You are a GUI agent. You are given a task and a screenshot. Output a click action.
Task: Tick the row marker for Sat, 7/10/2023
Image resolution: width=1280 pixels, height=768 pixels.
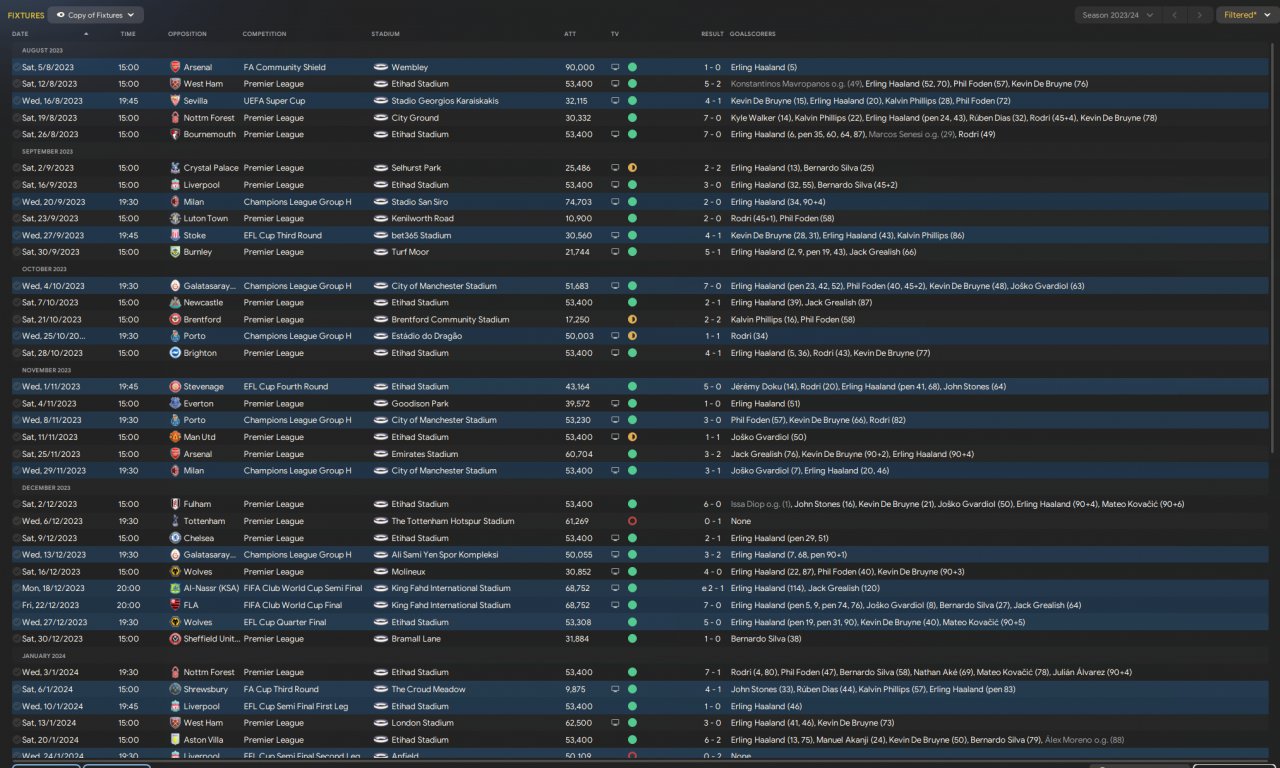pos(16,302)
